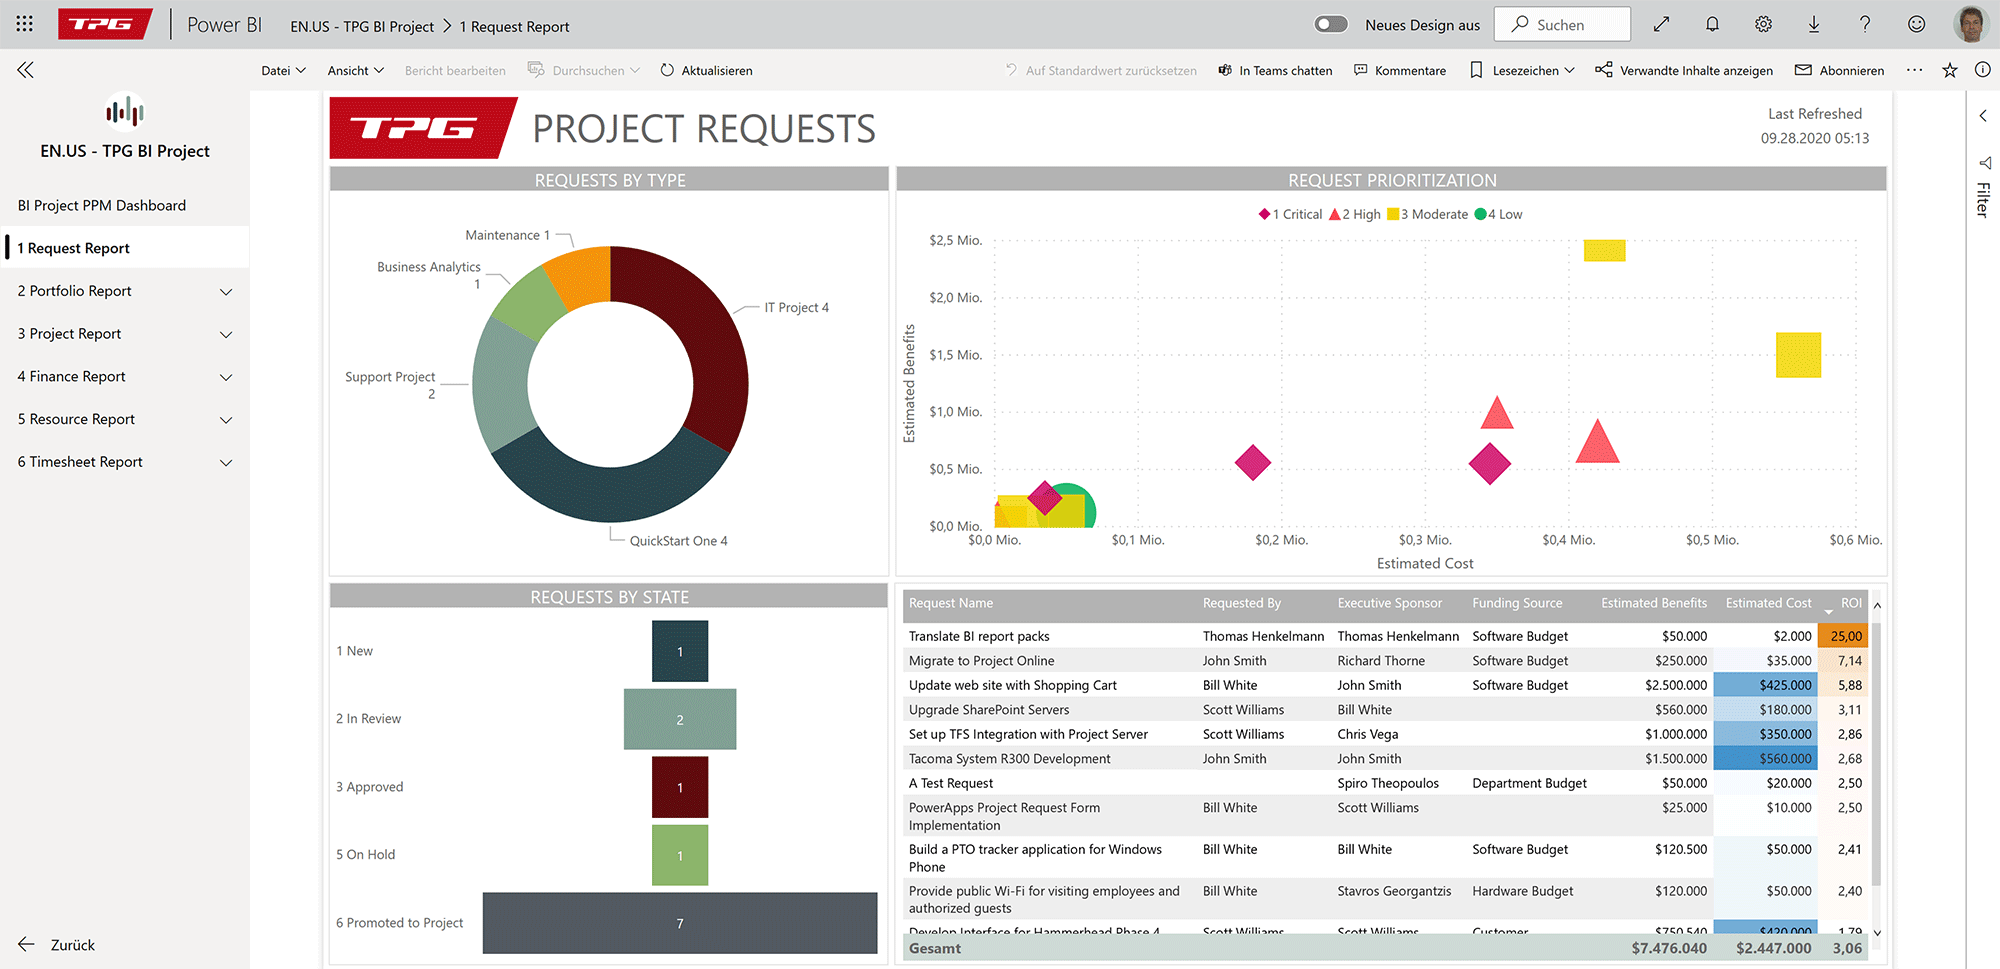This screenshot has height=969, width=2000.
Task: Open the Microsoft 365 app launcher waffle
Action: [x=24, y=23]
